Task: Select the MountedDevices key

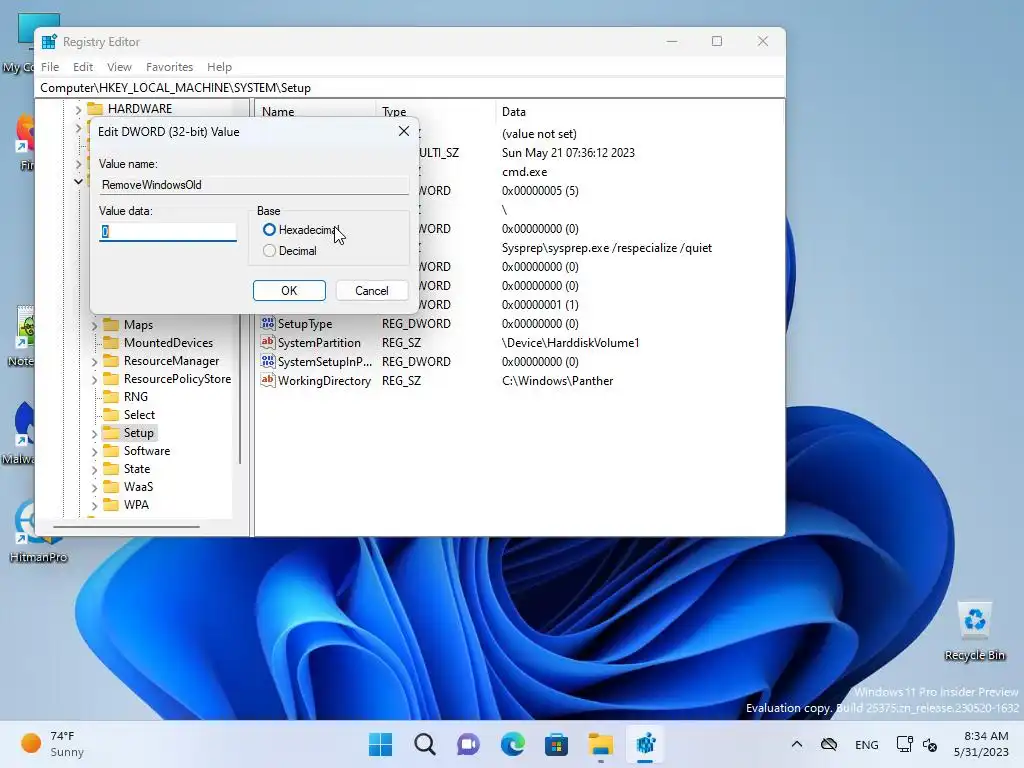Action: pyautogui.click(x=168, y=343)
